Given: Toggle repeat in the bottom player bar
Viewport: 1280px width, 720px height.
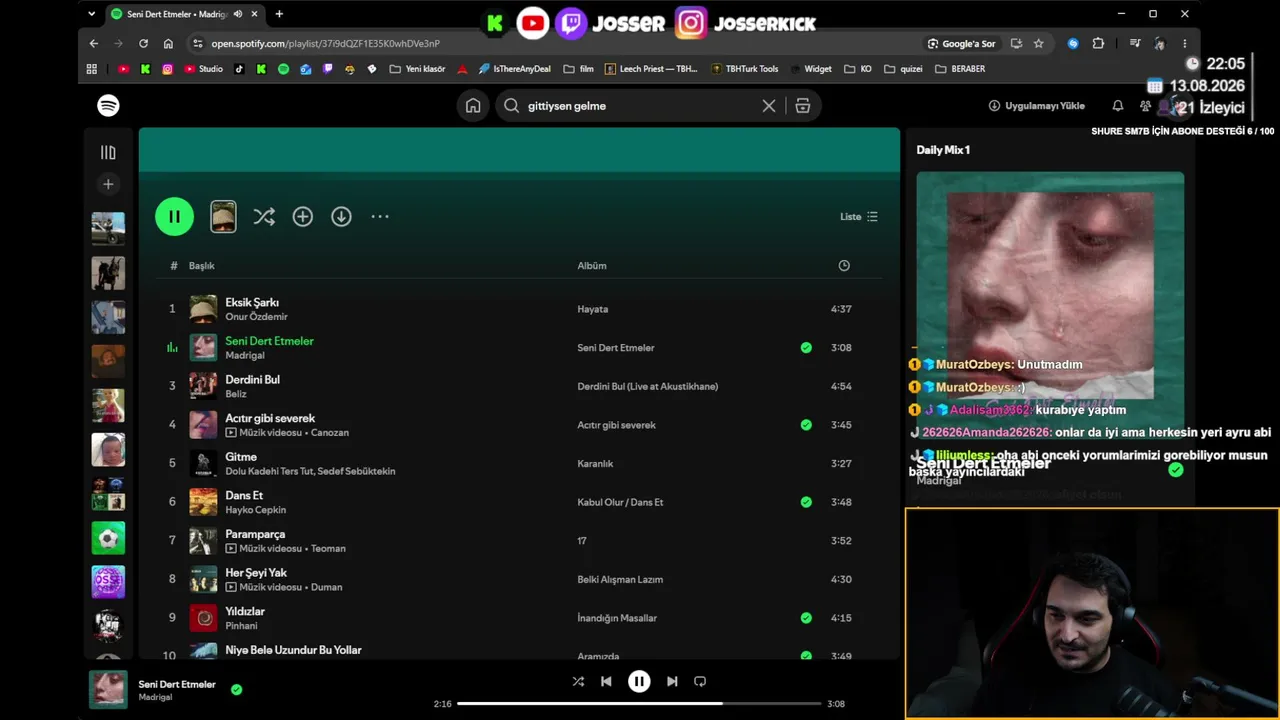Looking at the screenshot, I should pyautogui.click(x=700, y=681).
